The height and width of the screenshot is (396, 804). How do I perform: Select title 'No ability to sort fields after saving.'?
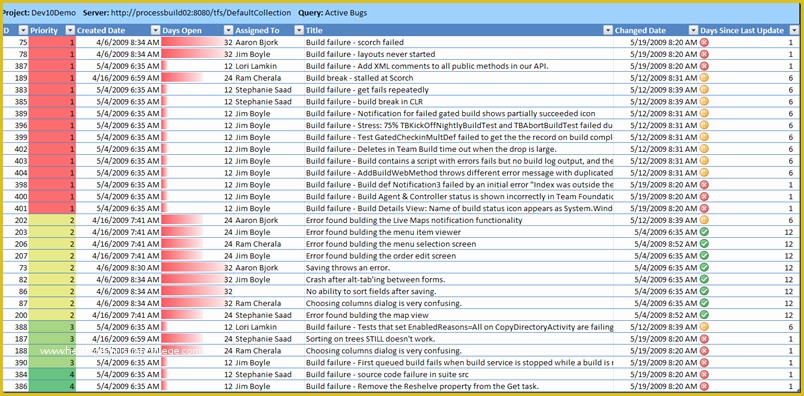371,291
